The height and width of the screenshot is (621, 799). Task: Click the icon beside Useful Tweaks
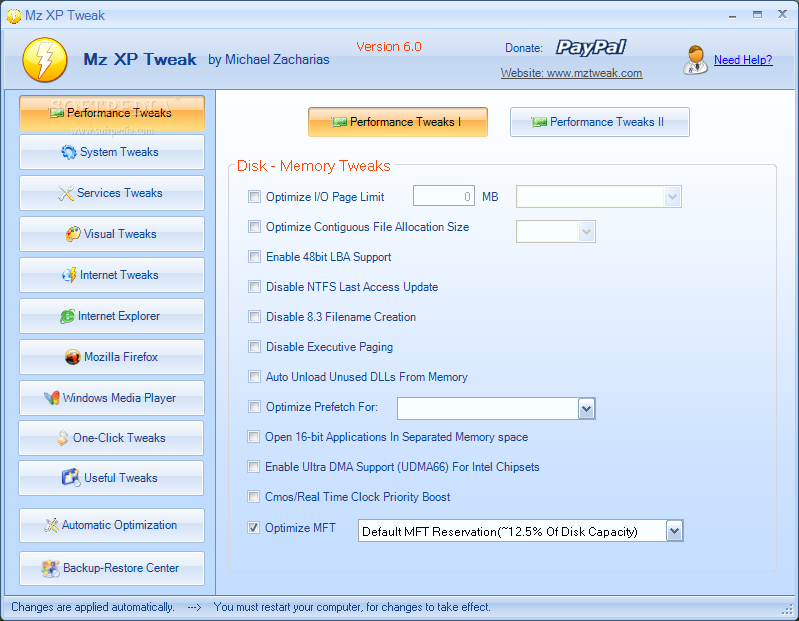(x=71, y=478)
